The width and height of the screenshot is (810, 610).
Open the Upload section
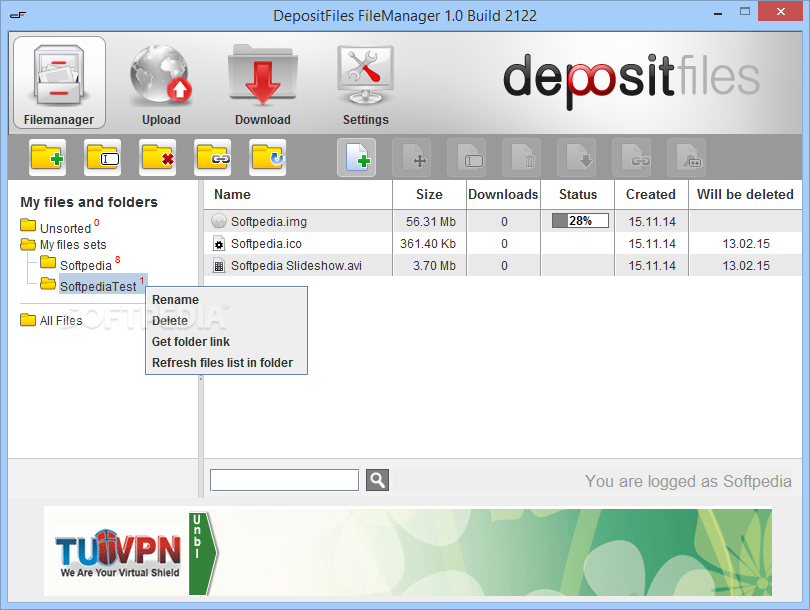[161, 85]
